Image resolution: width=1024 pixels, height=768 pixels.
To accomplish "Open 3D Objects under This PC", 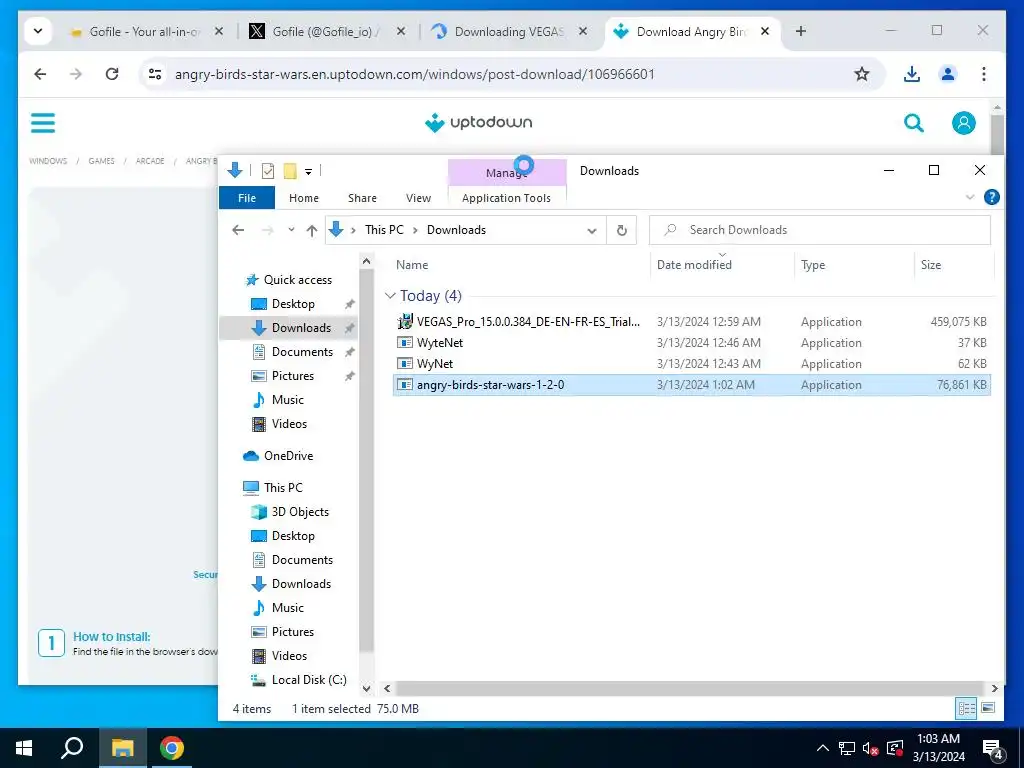I will tap(300, 512).
